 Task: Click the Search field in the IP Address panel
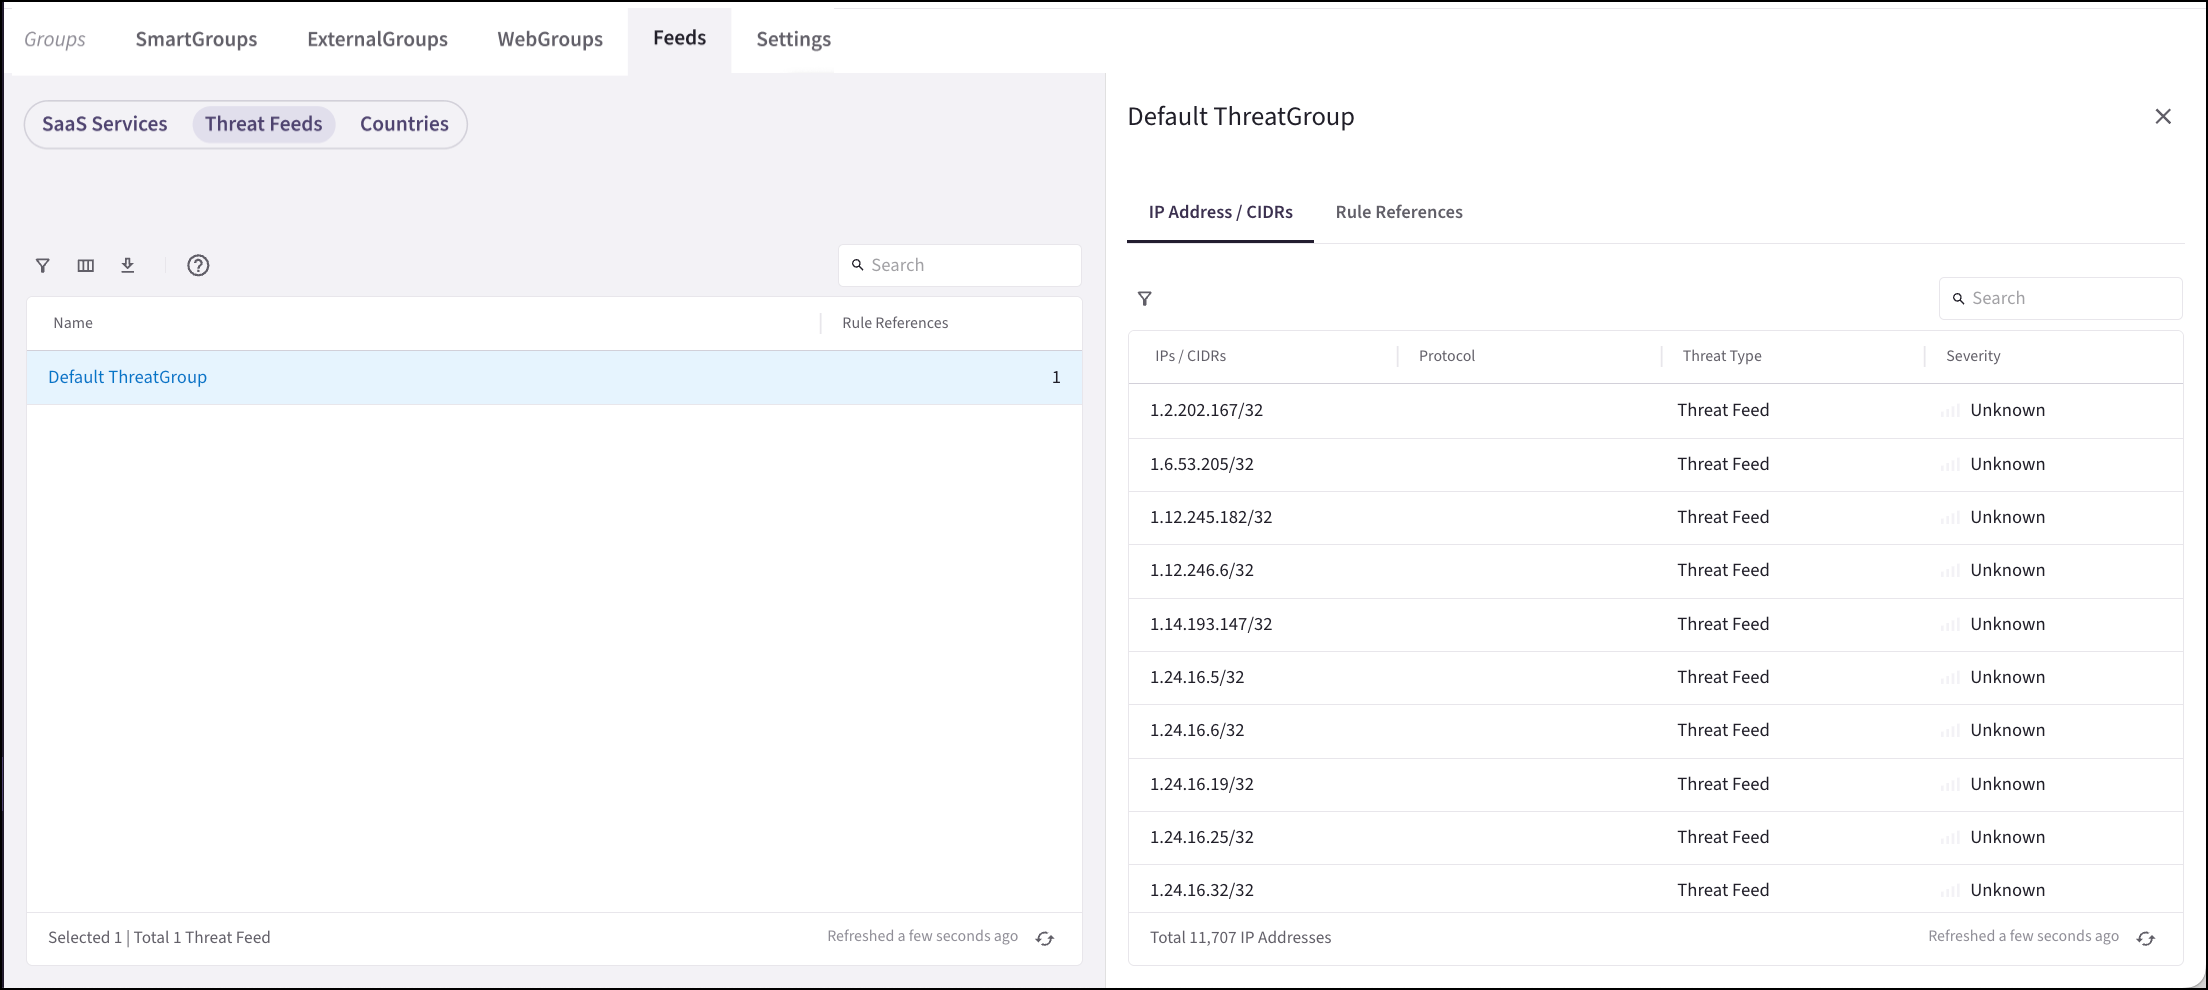coord(2060,297)
